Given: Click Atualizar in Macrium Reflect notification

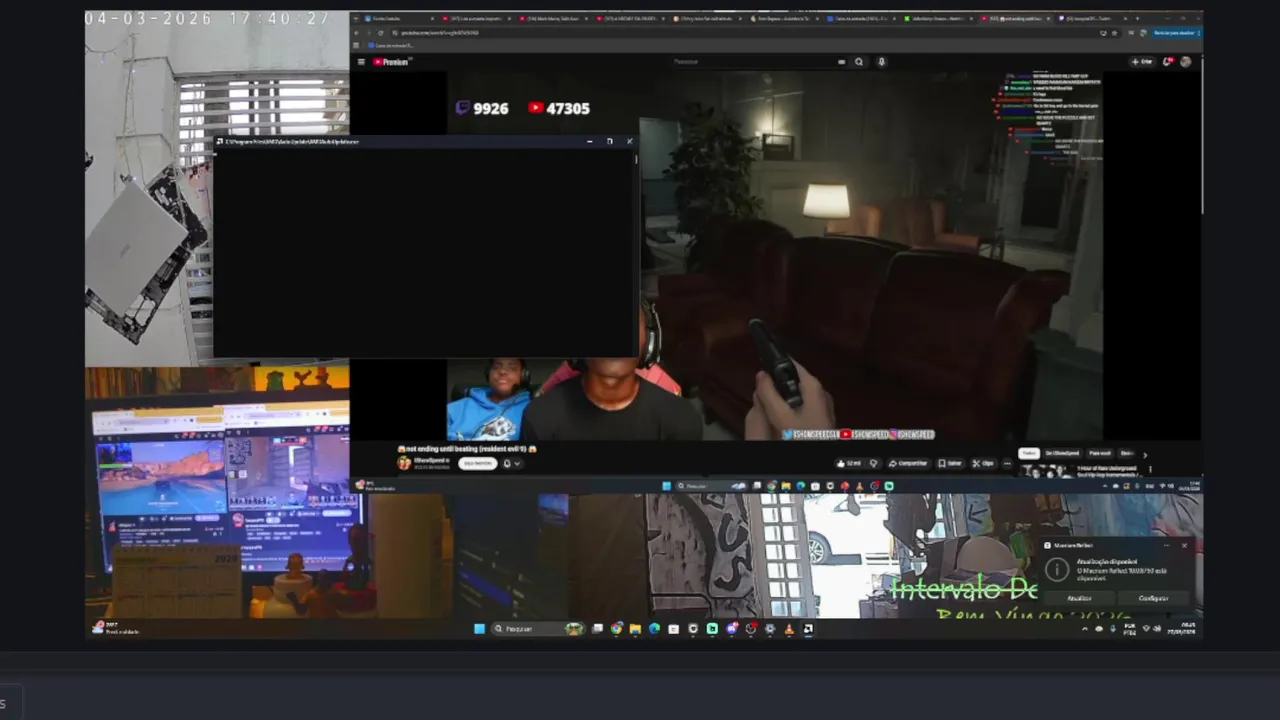Looking at the screenshot, I should click(1080, 598).
